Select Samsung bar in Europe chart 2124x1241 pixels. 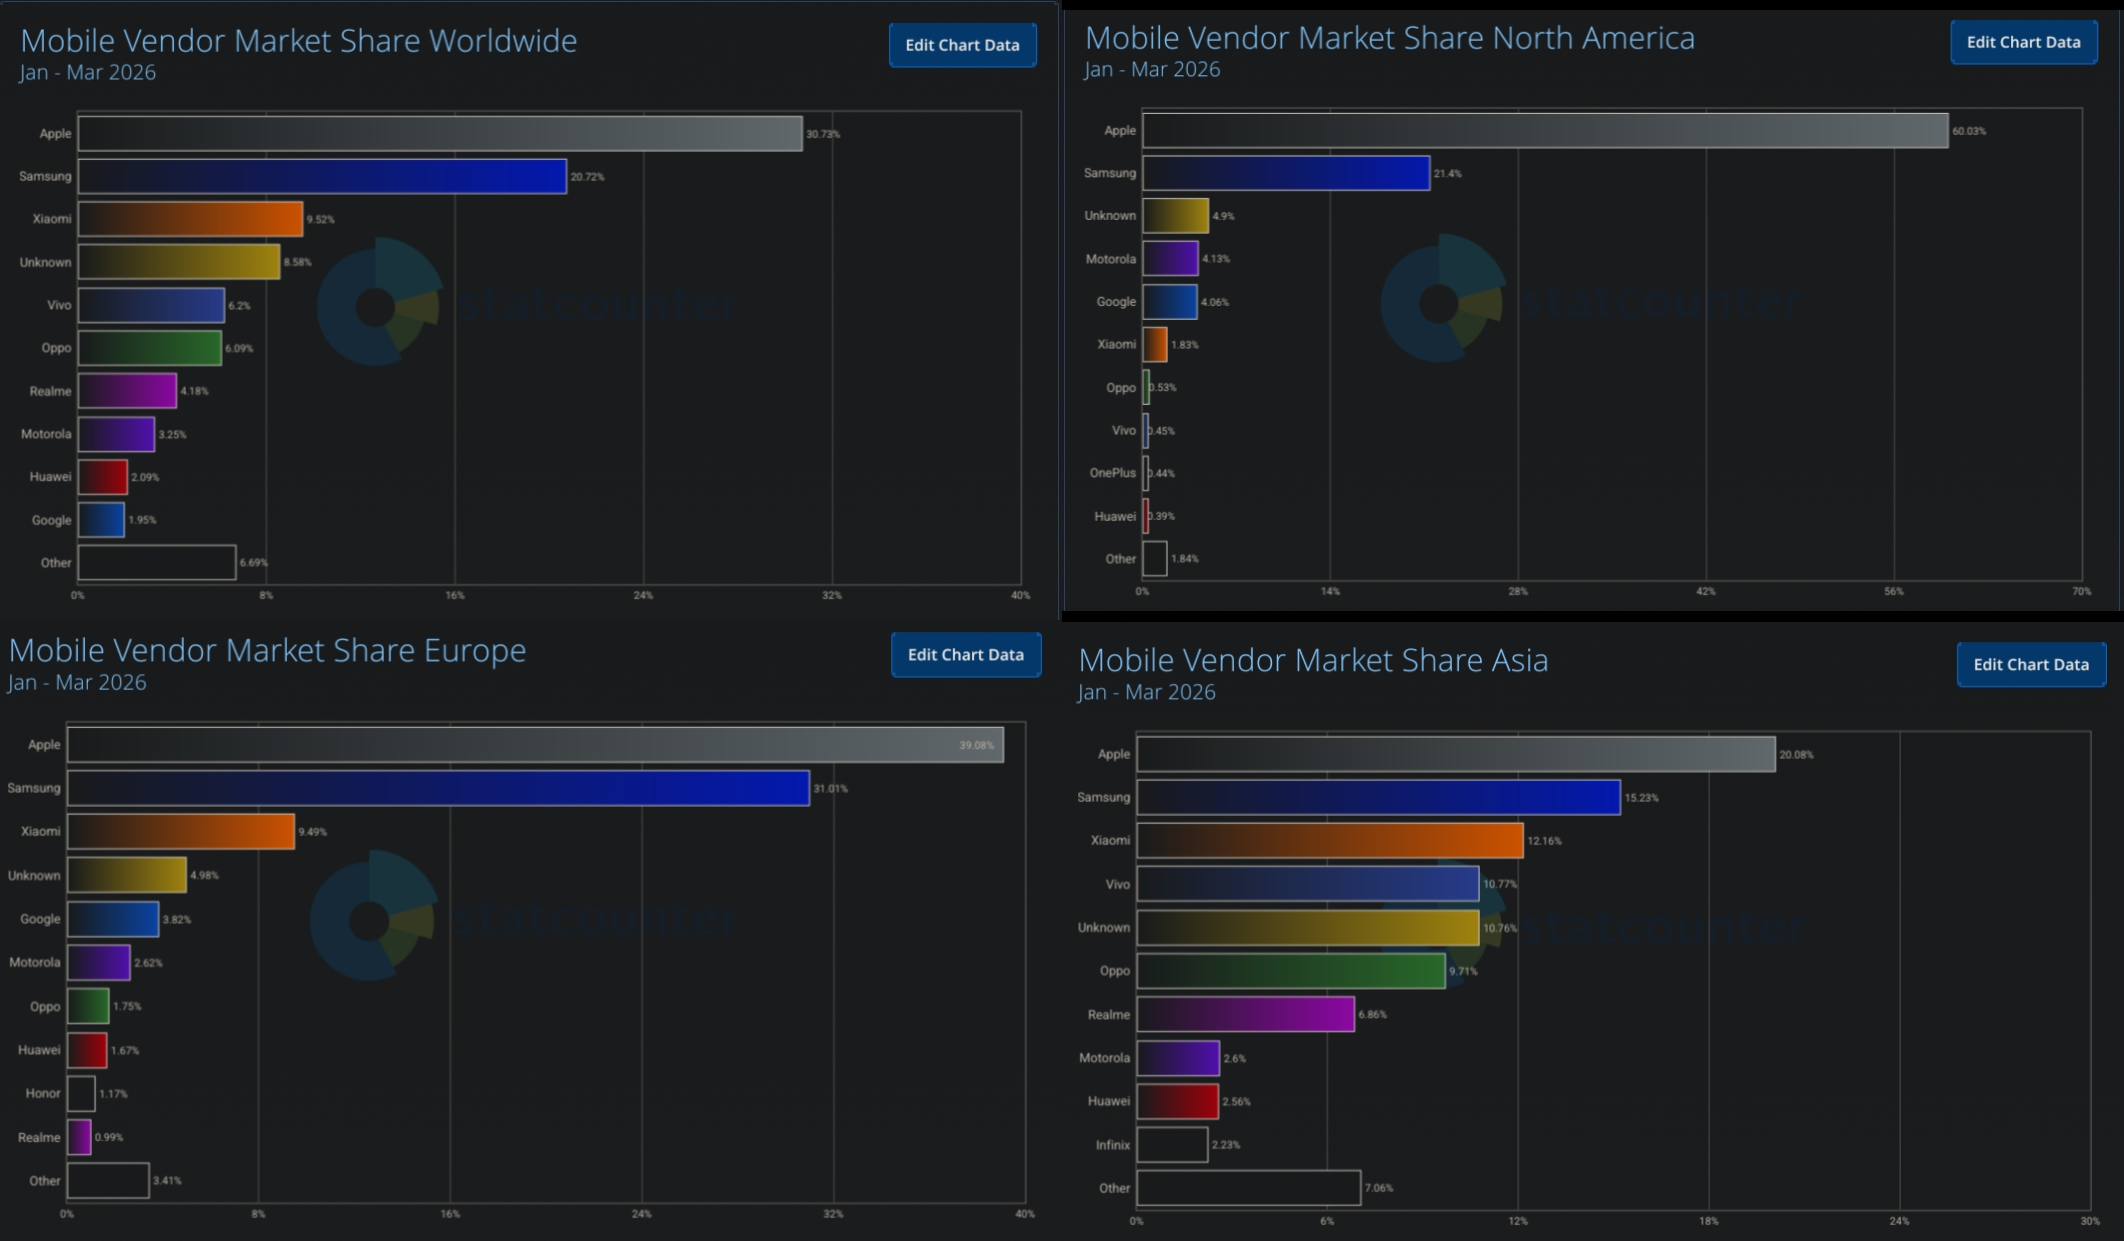pos(438,788)
